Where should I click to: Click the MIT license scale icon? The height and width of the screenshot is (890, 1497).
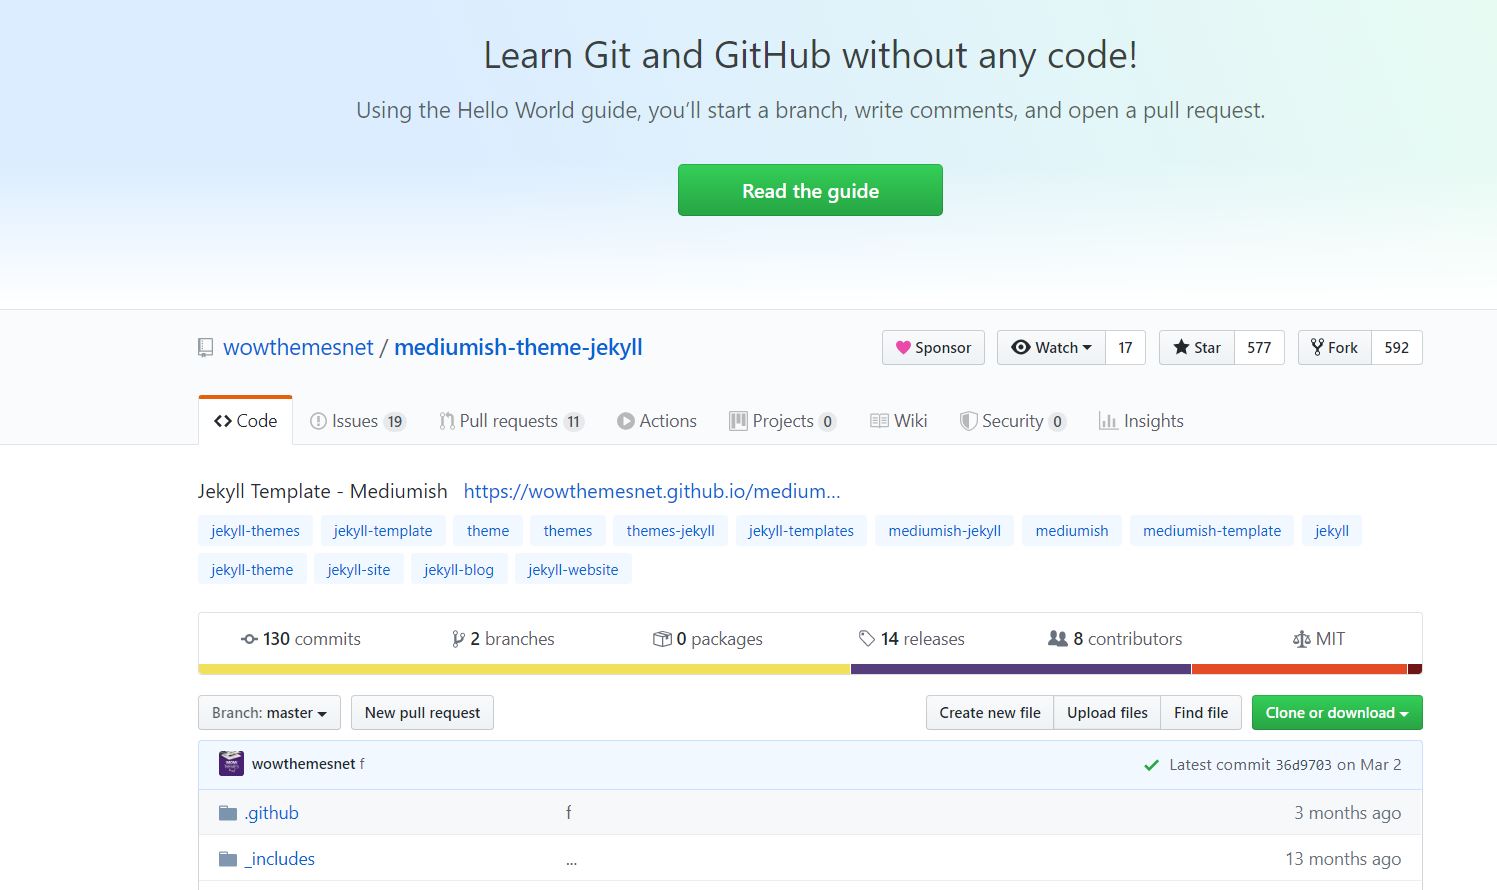click(x=1301, y=639)
